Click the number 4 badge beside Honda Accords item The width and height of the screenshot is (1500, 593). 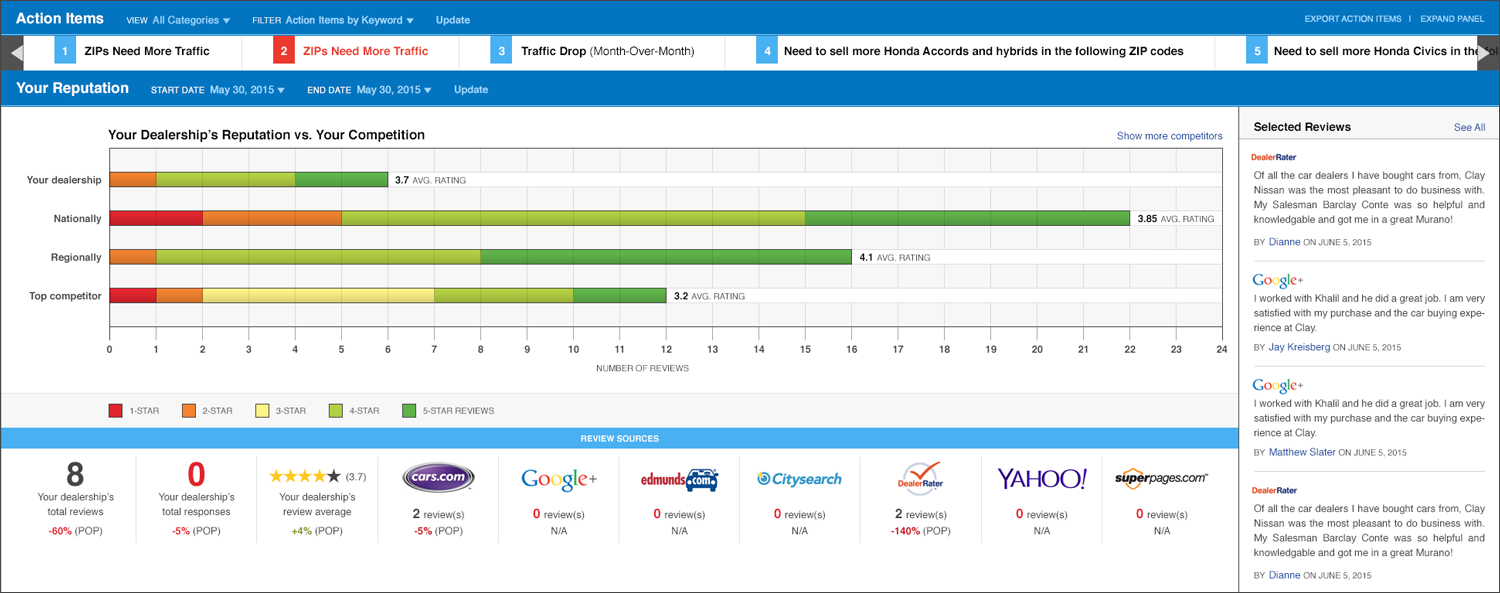767,51
